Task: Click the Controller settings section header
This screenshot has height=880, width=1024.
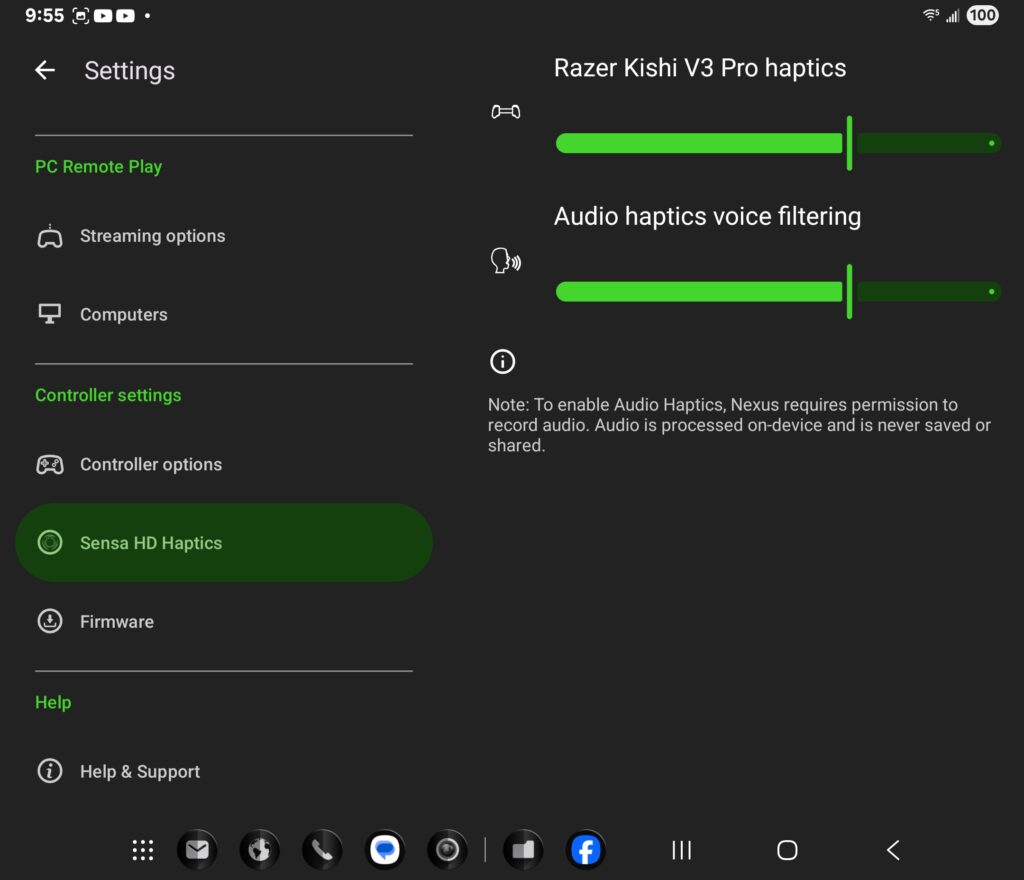Action: coord(108,395)
